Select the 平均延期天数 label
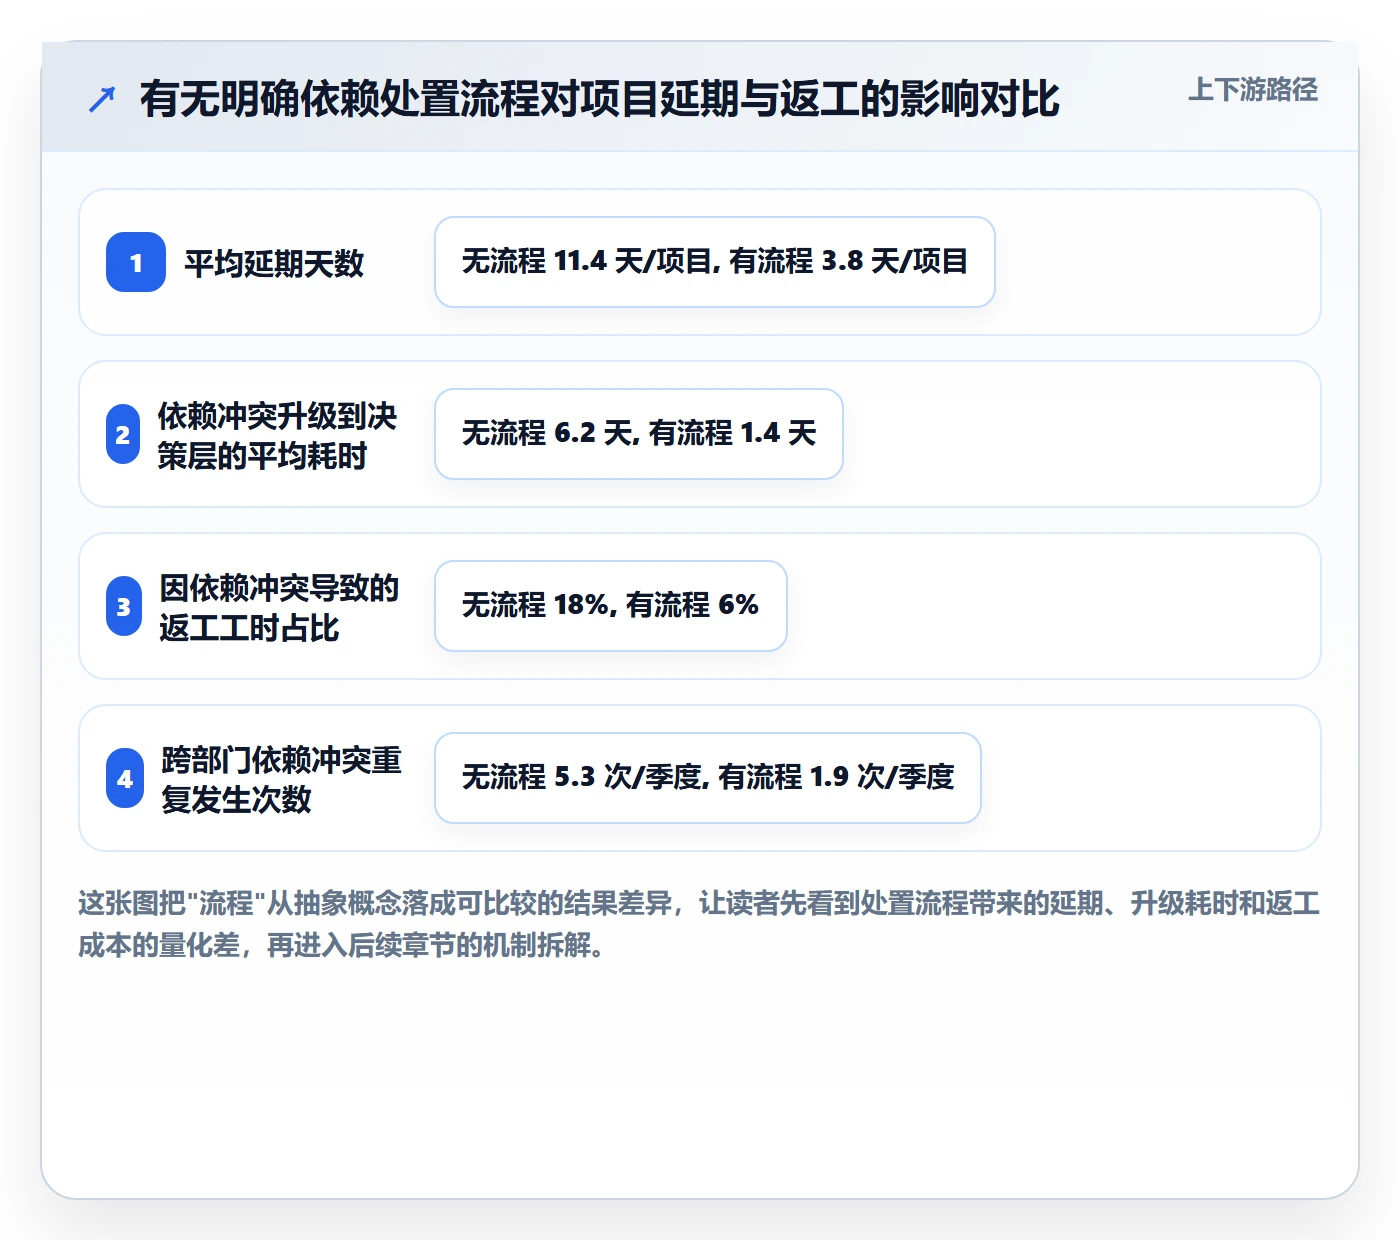This screenshot has width=1400, height=1240. [x=274, y=263]
